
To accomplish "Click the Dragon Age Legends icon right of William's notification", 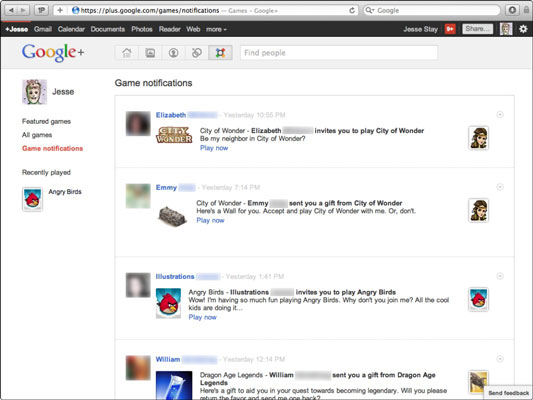I will point(479,382).
